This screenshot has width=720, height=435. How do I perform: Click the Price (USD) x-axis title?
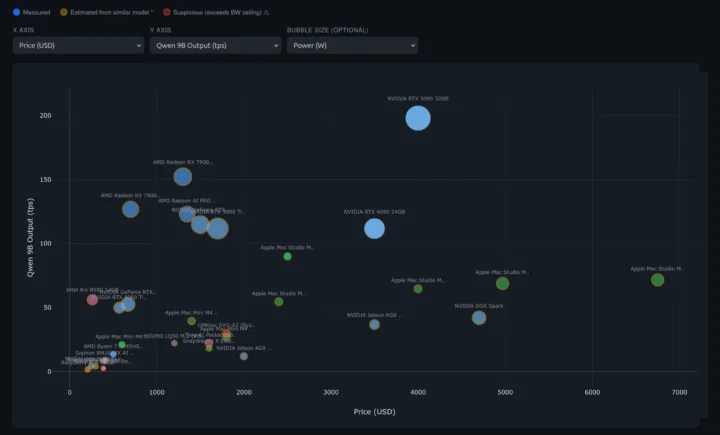(x=375, y=411)
